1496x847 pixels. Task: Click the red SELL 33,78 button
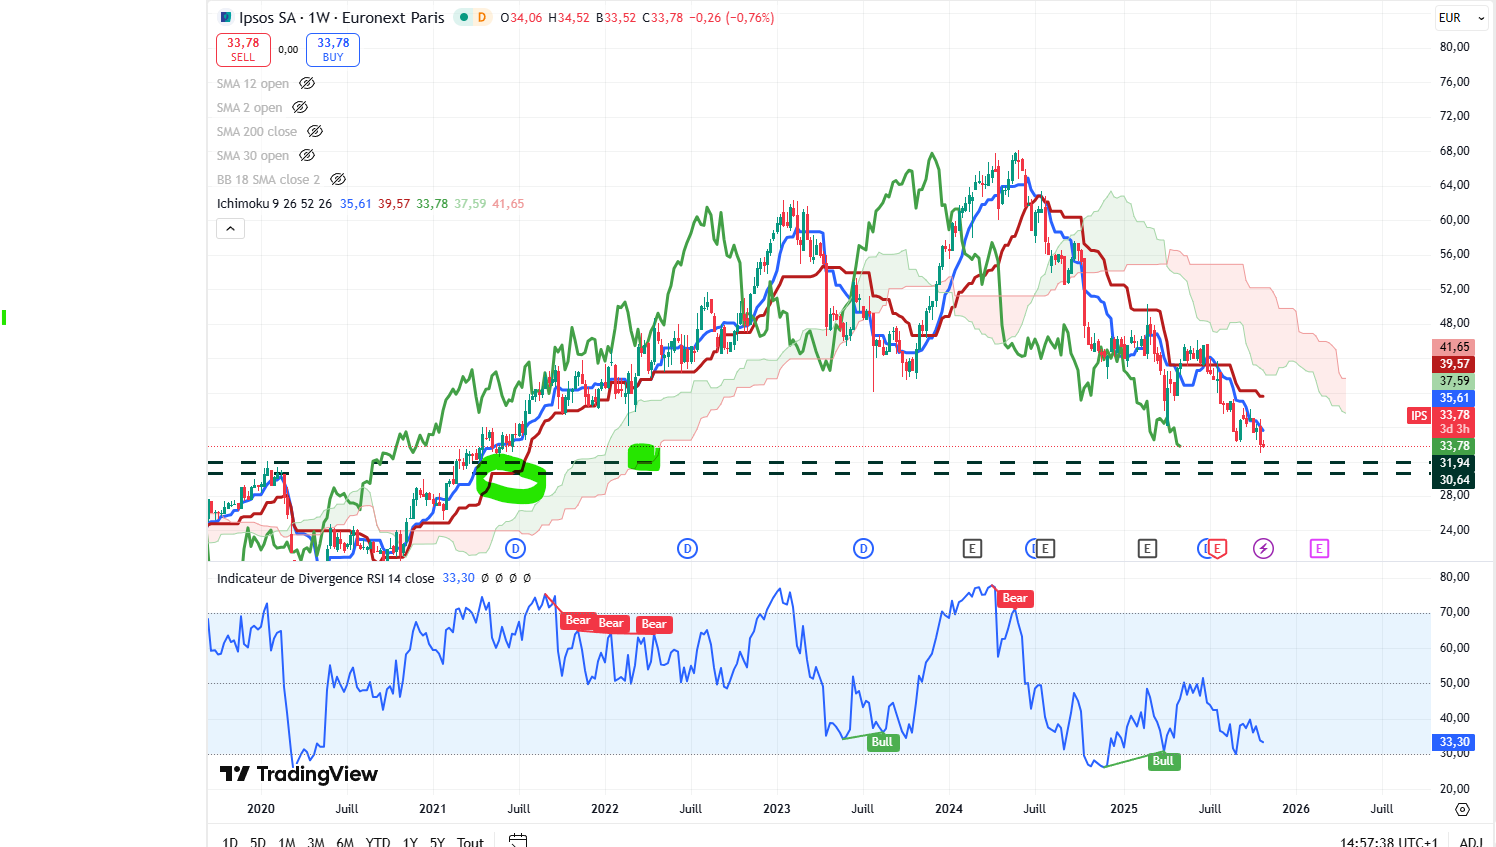point(243,50)
